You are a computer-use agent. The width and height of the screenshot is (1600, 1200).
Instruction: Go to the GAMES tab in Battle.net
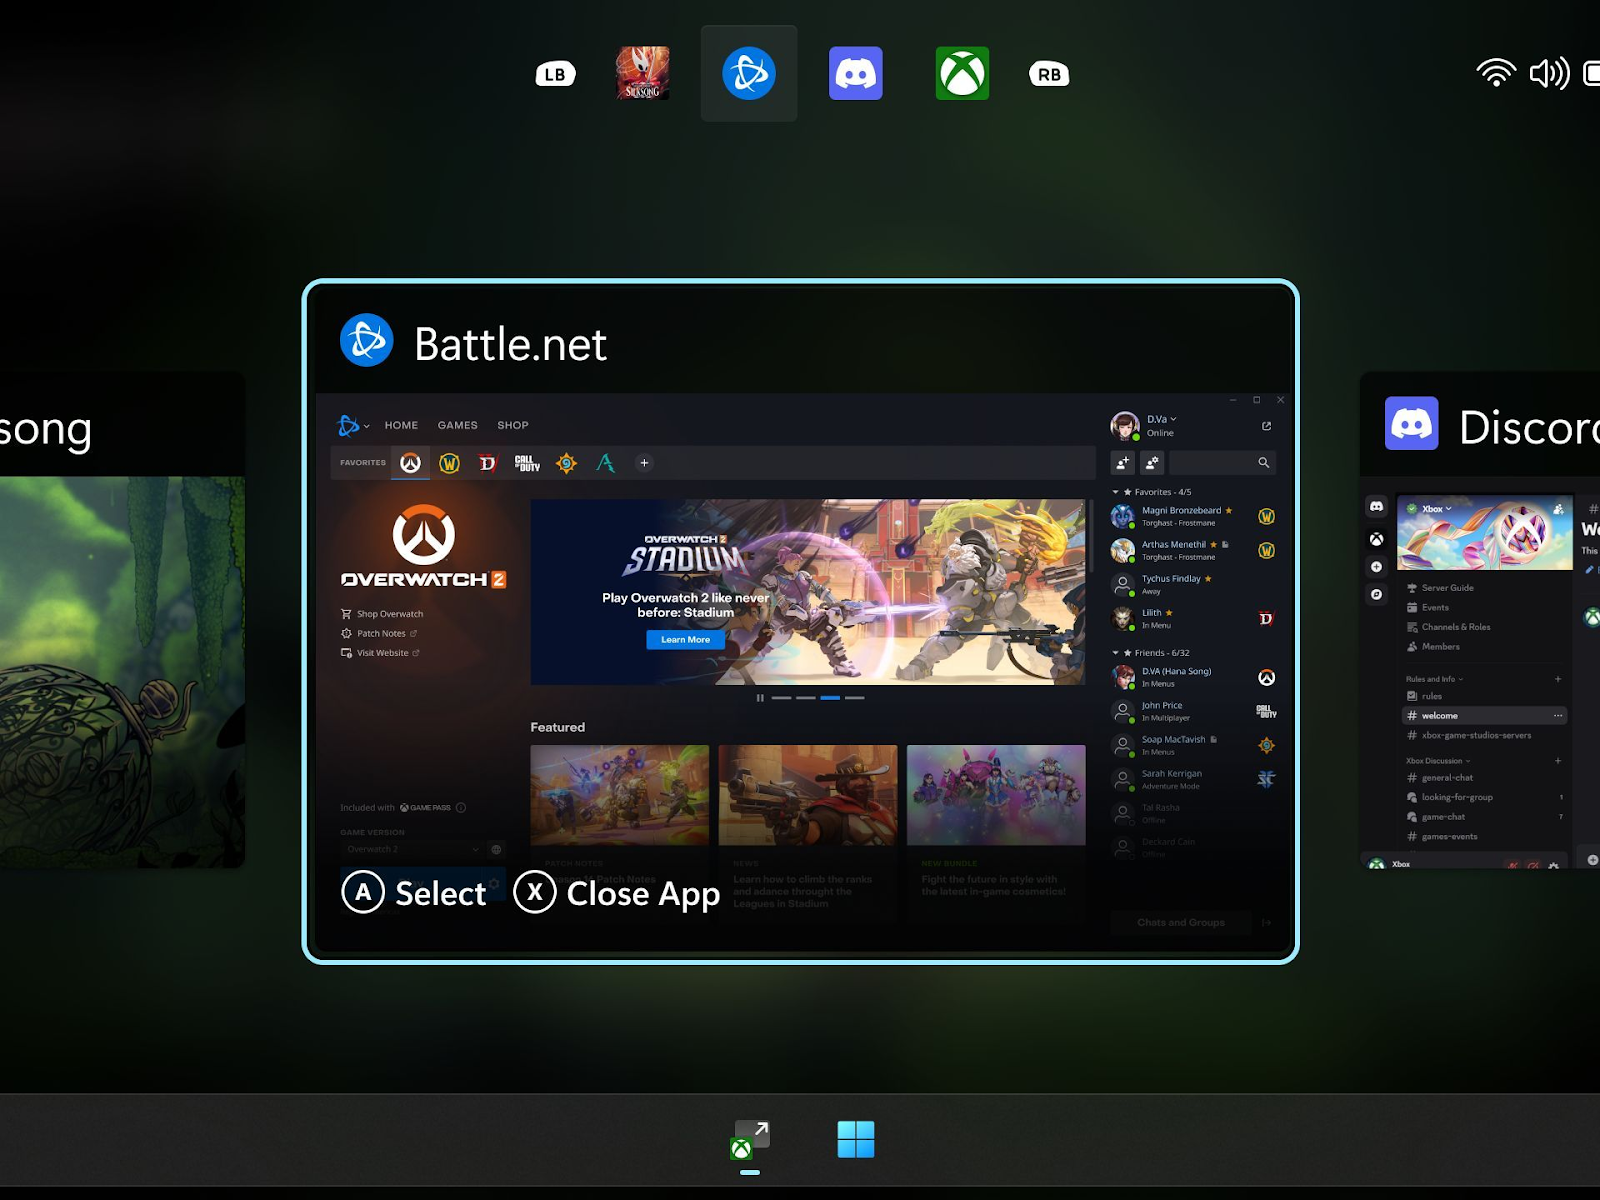(x=457, y=425)
